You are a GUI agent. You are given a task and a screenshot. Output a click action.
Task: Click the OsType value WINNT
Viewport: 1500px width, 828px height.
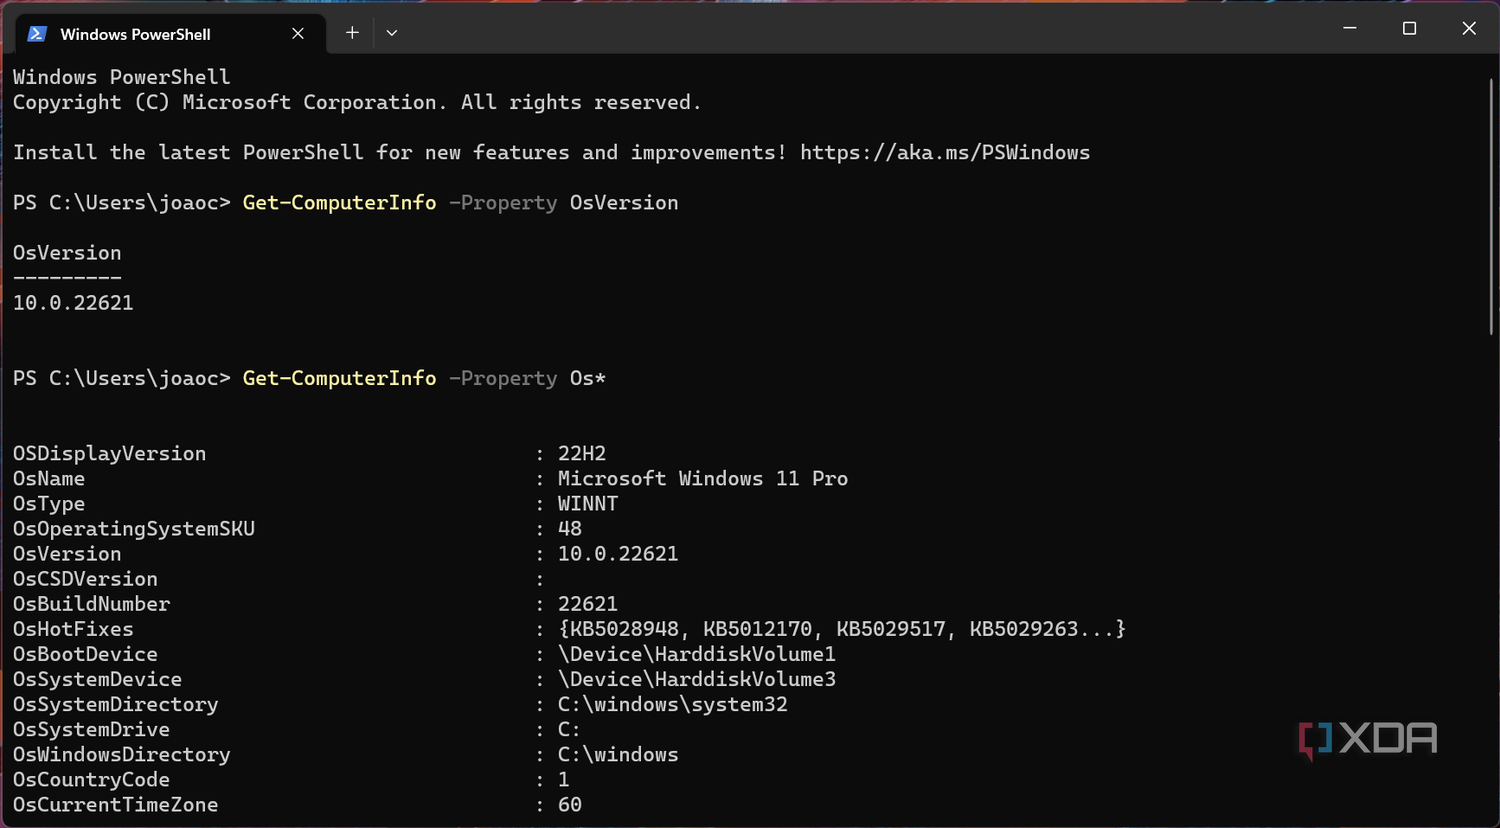pyautogui.click(x=588, y=503)
